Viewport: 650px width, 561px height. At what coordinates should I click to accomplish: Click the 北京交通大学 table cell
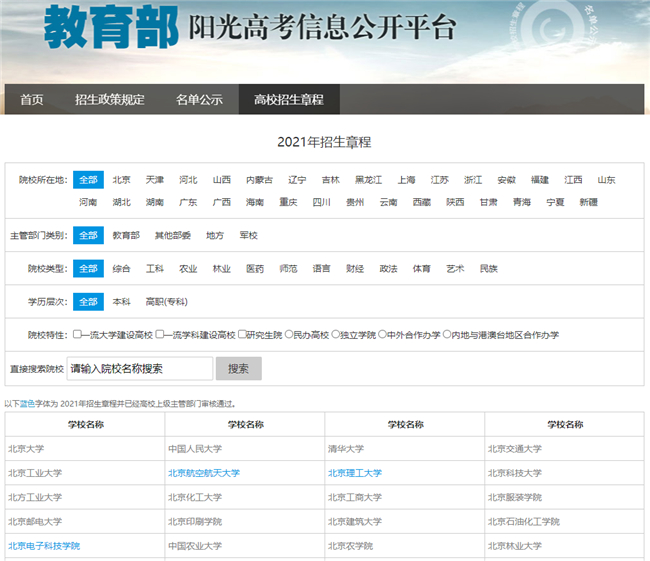(564, 449)
